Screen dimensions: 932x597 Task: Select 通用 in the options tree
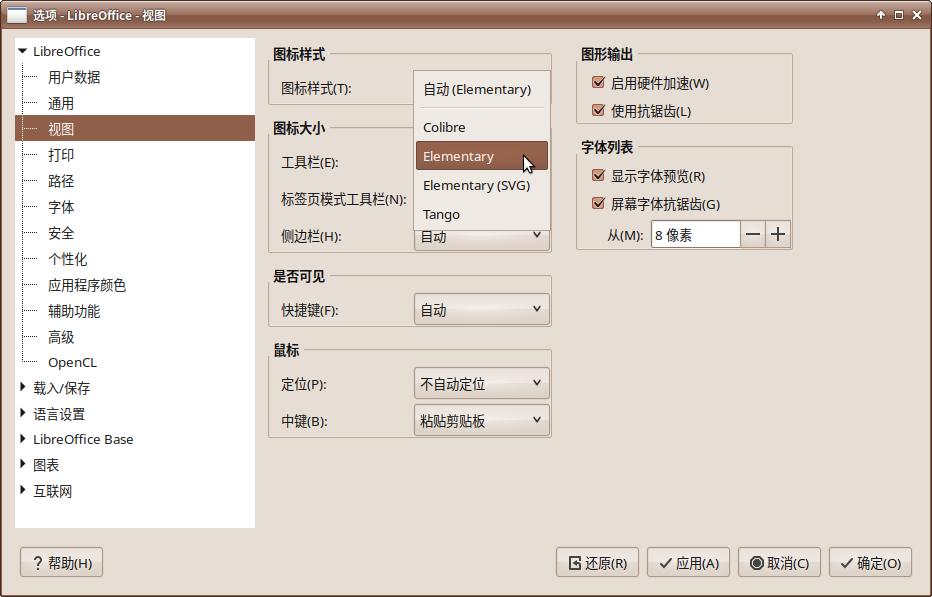(x=61, y=103)
